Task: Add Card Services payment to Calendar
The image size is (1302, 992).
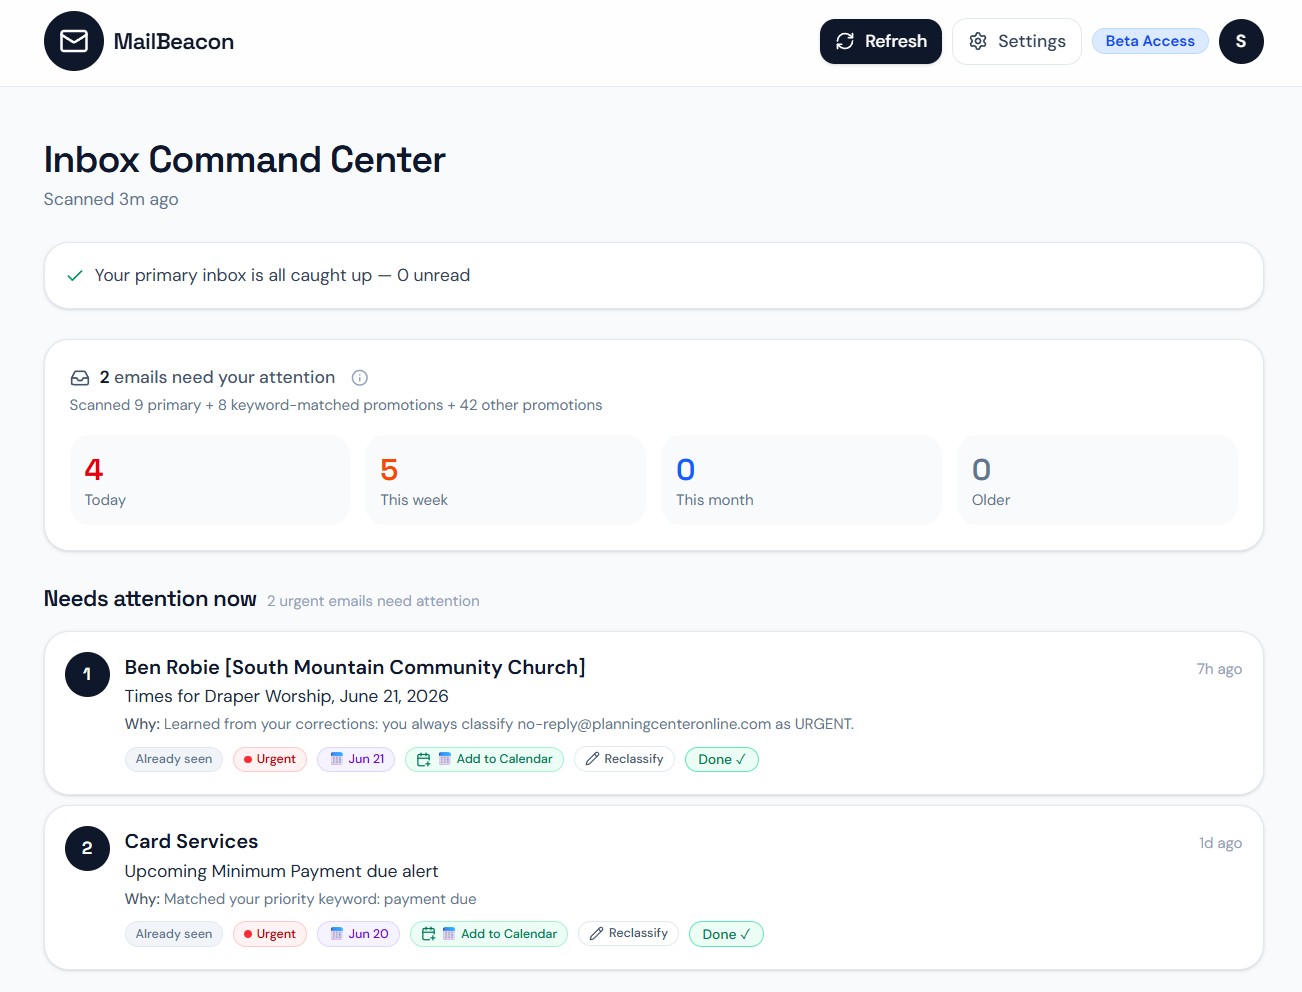Action: click(489, 934)
